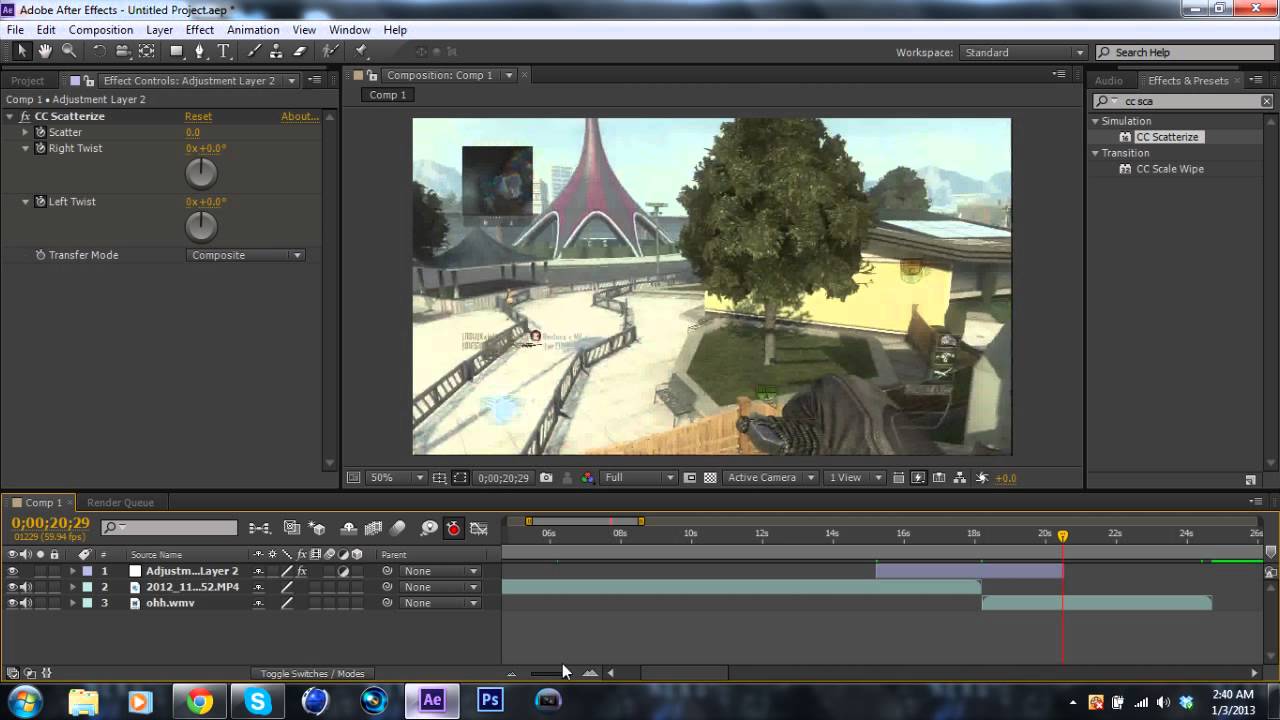
Task: Open the Active Camera dropdown
Action: tap(770, 478)
